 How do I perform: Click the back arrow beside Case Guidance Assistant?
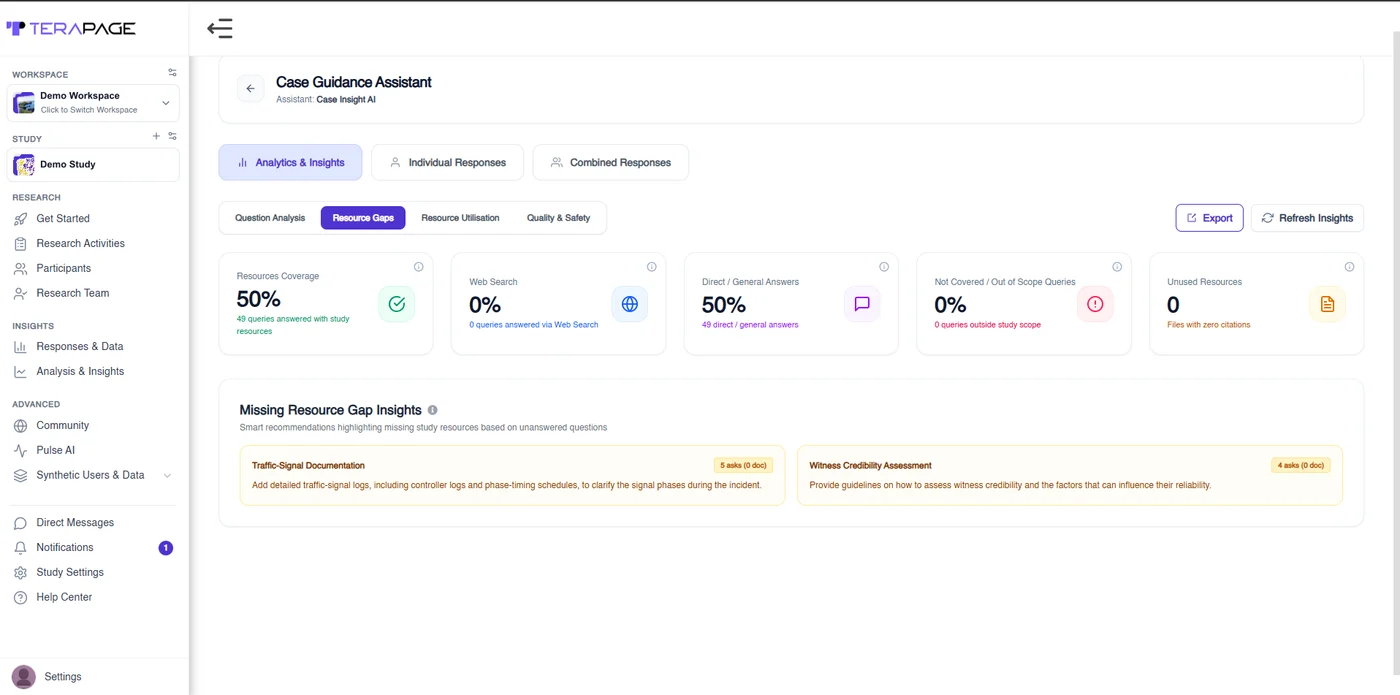pyautogui.click(x=251, y=89)
